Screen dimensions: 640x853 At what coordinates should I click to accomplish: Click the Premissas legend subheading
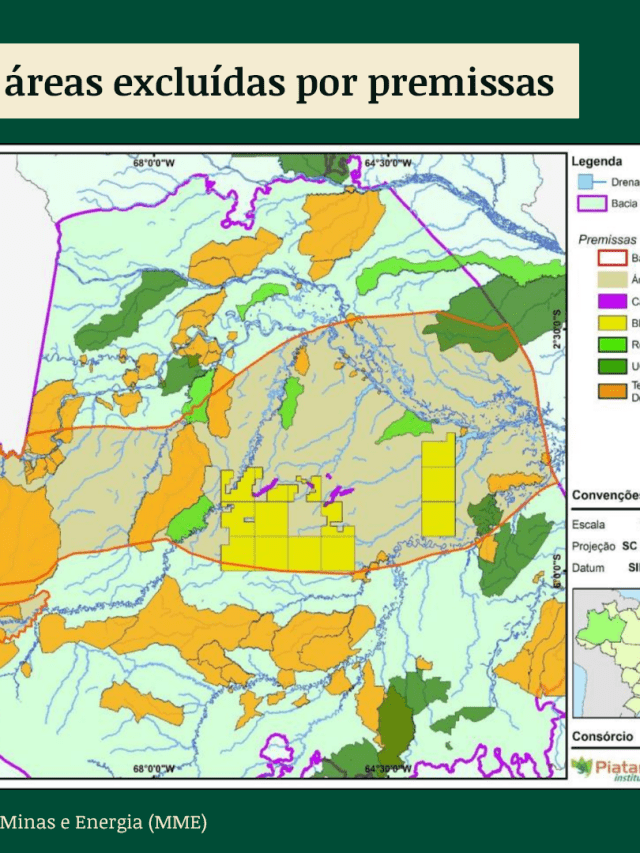pyautogui.click(x=607, y=239)
